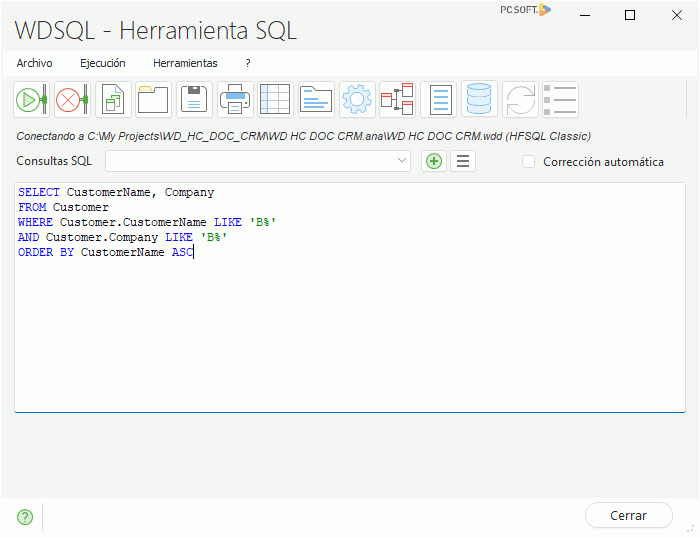This screenshot has height=538, width=700.
Task: Click the refresh arrows icon
Action: [520, 100]
